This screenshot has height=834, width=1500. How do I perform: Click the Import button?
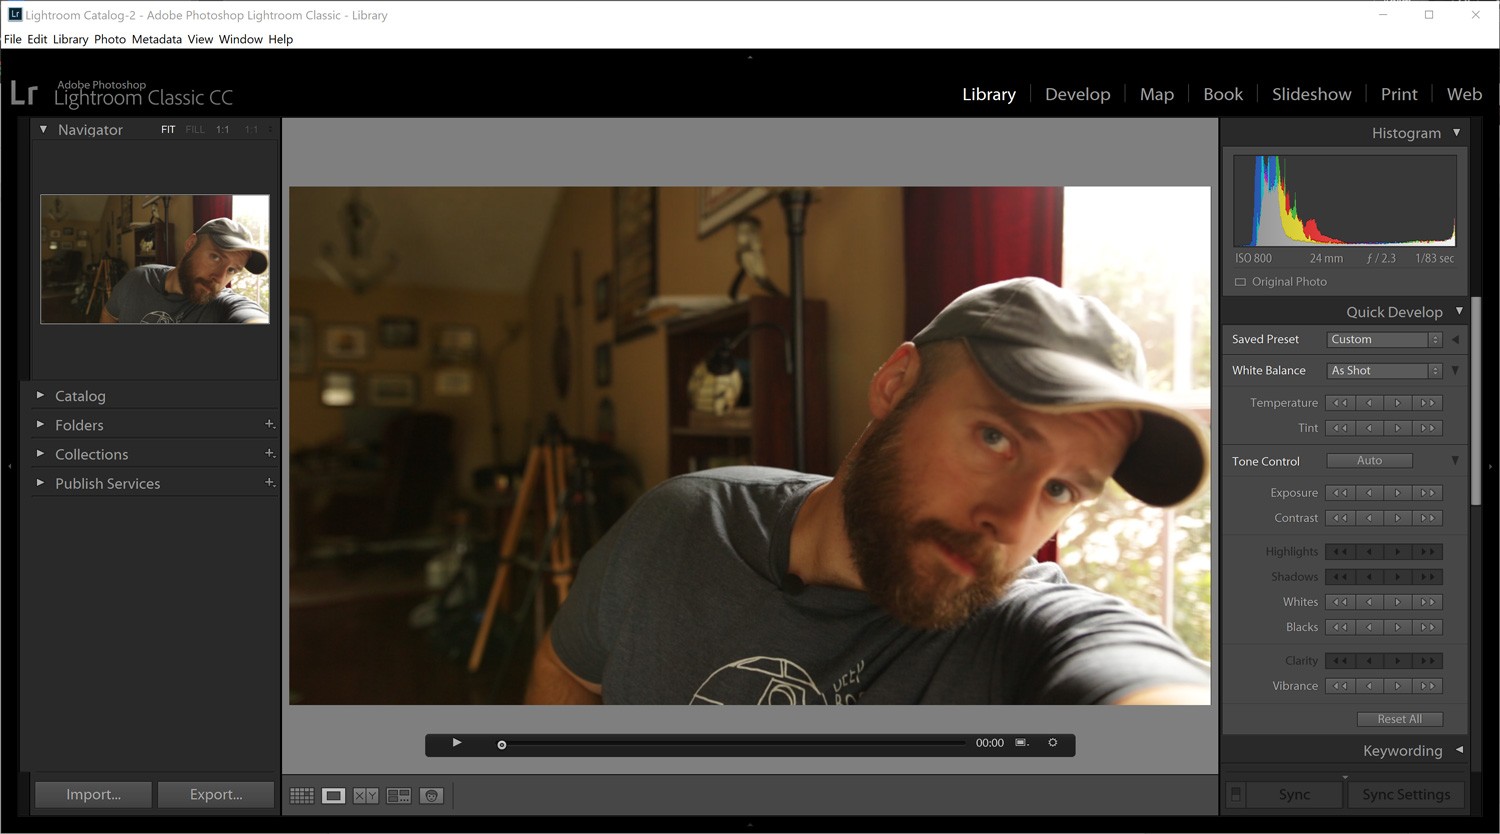pyautogui.click(x=92, y=794)
